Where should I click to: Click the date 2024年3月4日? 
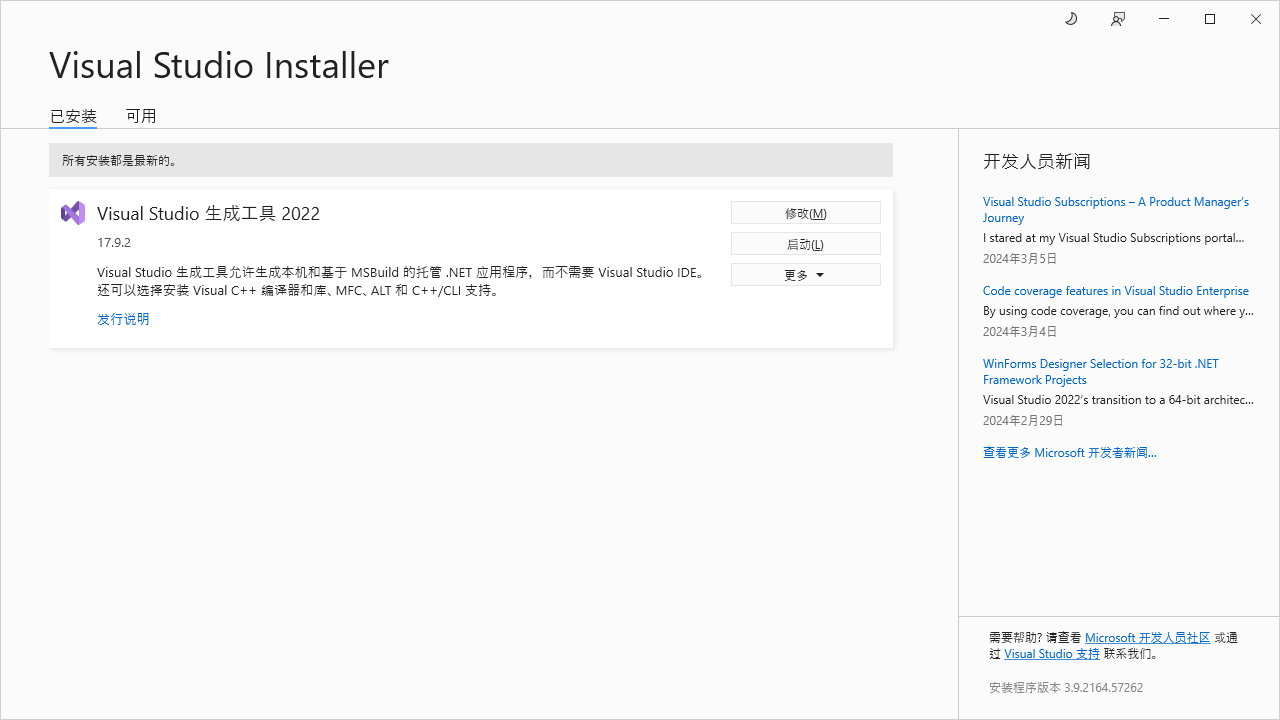pyautogui.click(x=1020, y=332)
